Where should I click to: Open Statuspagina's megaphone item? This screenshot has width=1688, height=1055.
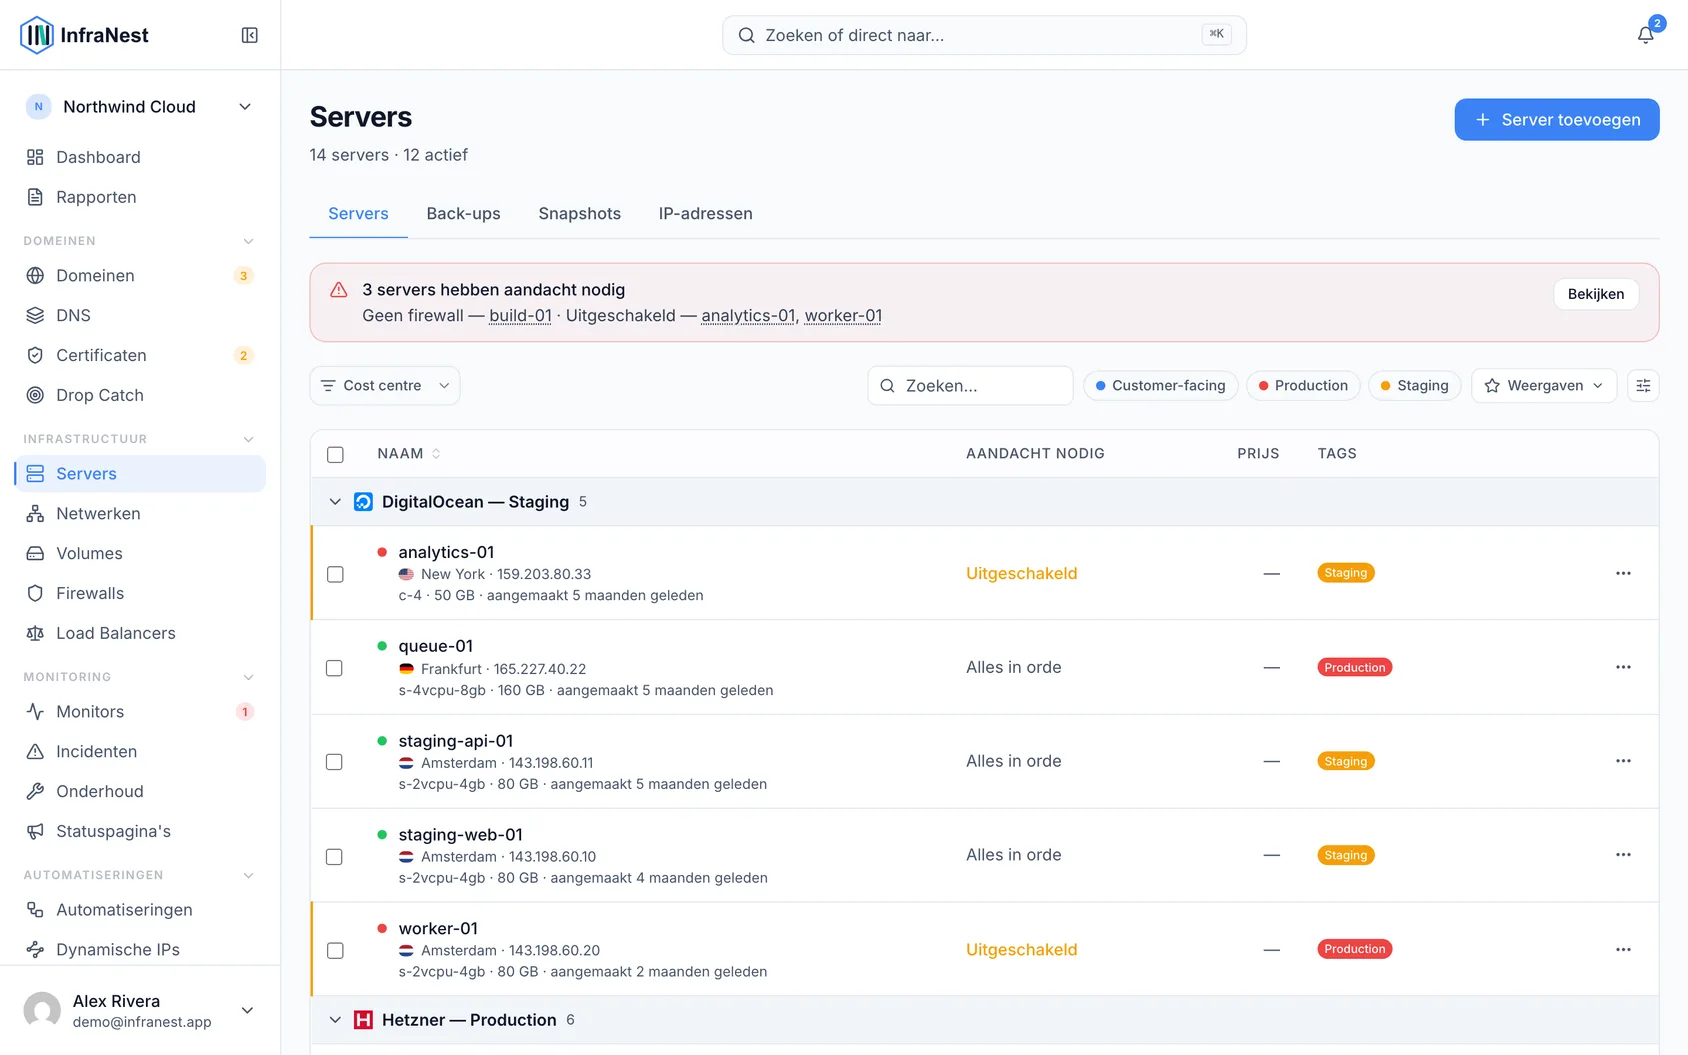140,831
